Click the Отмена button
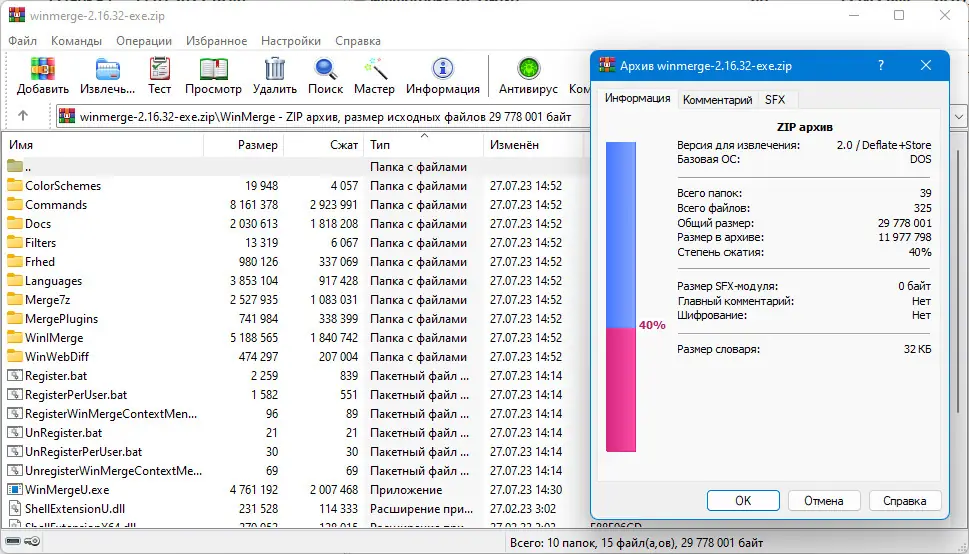Screen dimensions: 969x554 pos(824,501)
